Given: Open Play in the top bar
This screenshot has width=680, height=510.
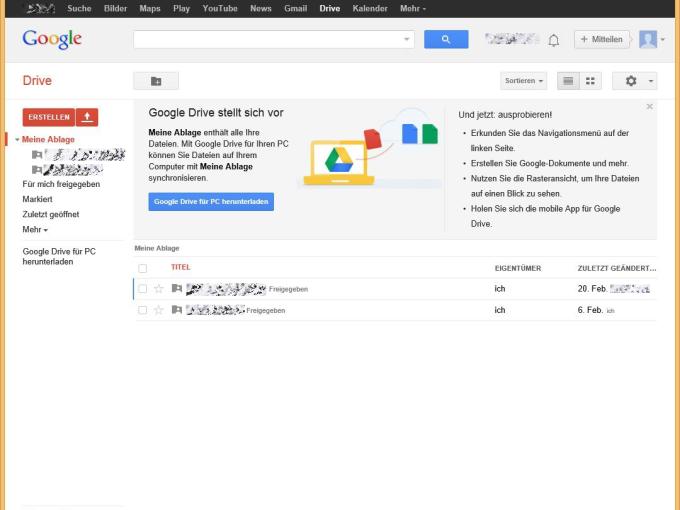Looking at the screenshot, I should click(181, 9).
